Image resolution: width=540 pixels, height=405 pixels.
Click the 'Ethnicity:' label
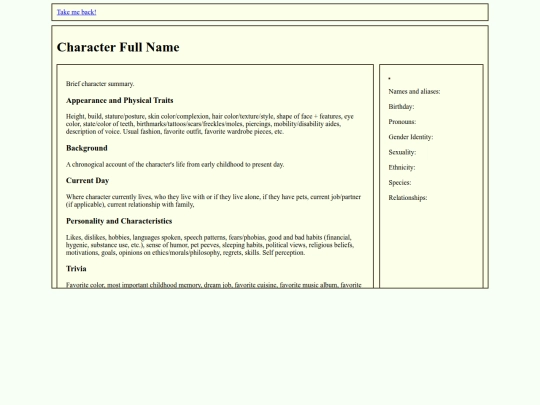(x=402, y=167)
